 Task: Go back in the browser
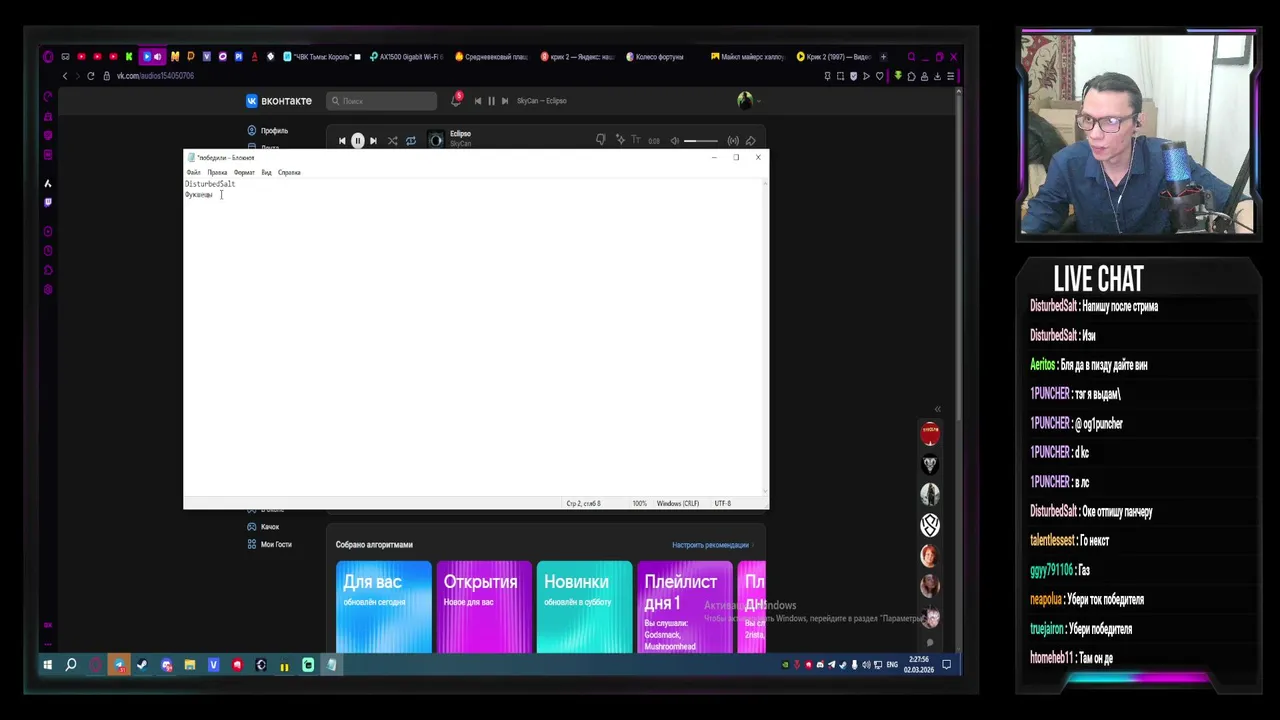click(x=65, y=76)
